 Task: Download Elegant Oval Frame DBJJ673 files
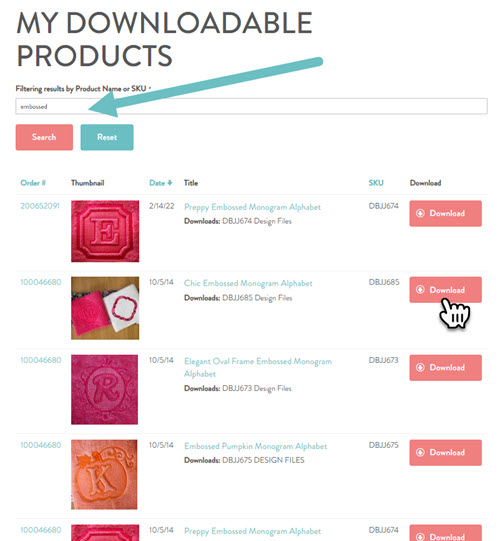point(445,367)
